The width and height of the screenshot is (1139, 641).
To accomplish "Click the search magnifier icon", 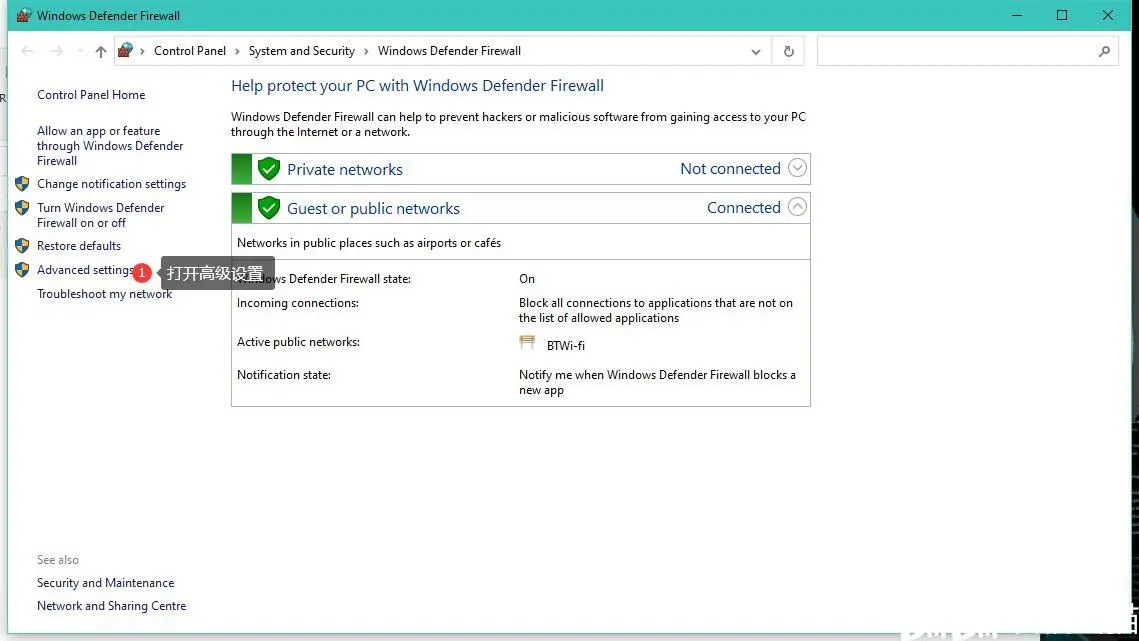I will (1104, 50).
